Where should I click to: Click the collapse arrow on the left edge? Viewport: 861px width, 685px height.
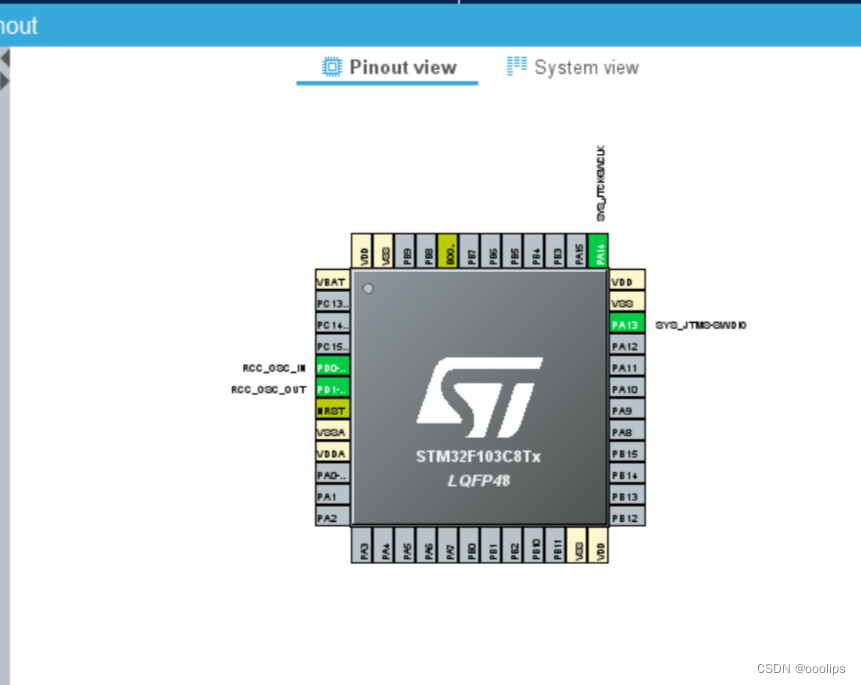pyautogui.click(x=7, y=58)
